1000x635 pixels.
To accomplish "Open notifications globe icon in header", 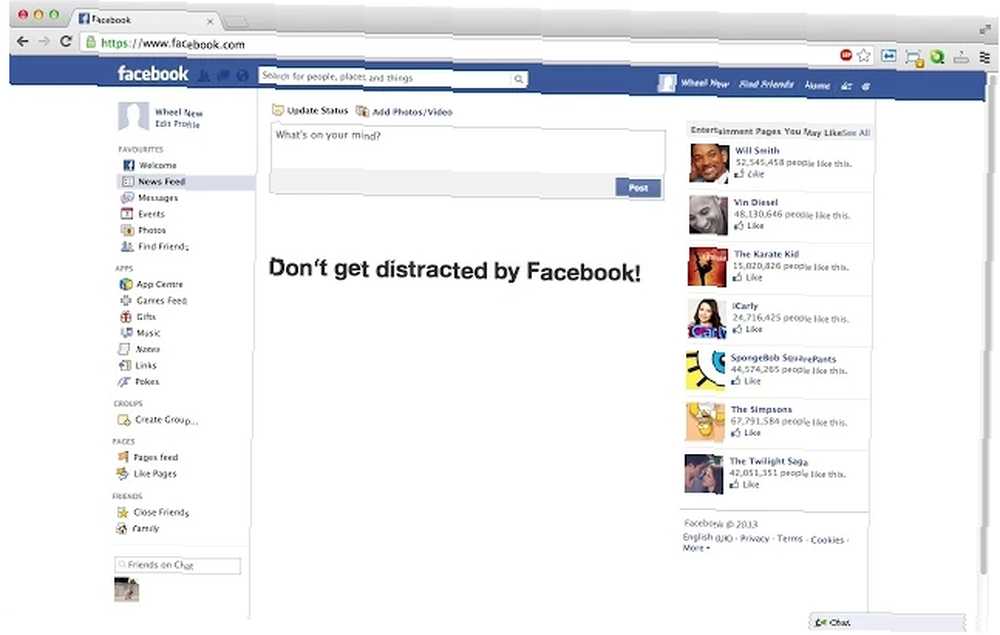I will point(242,75).
